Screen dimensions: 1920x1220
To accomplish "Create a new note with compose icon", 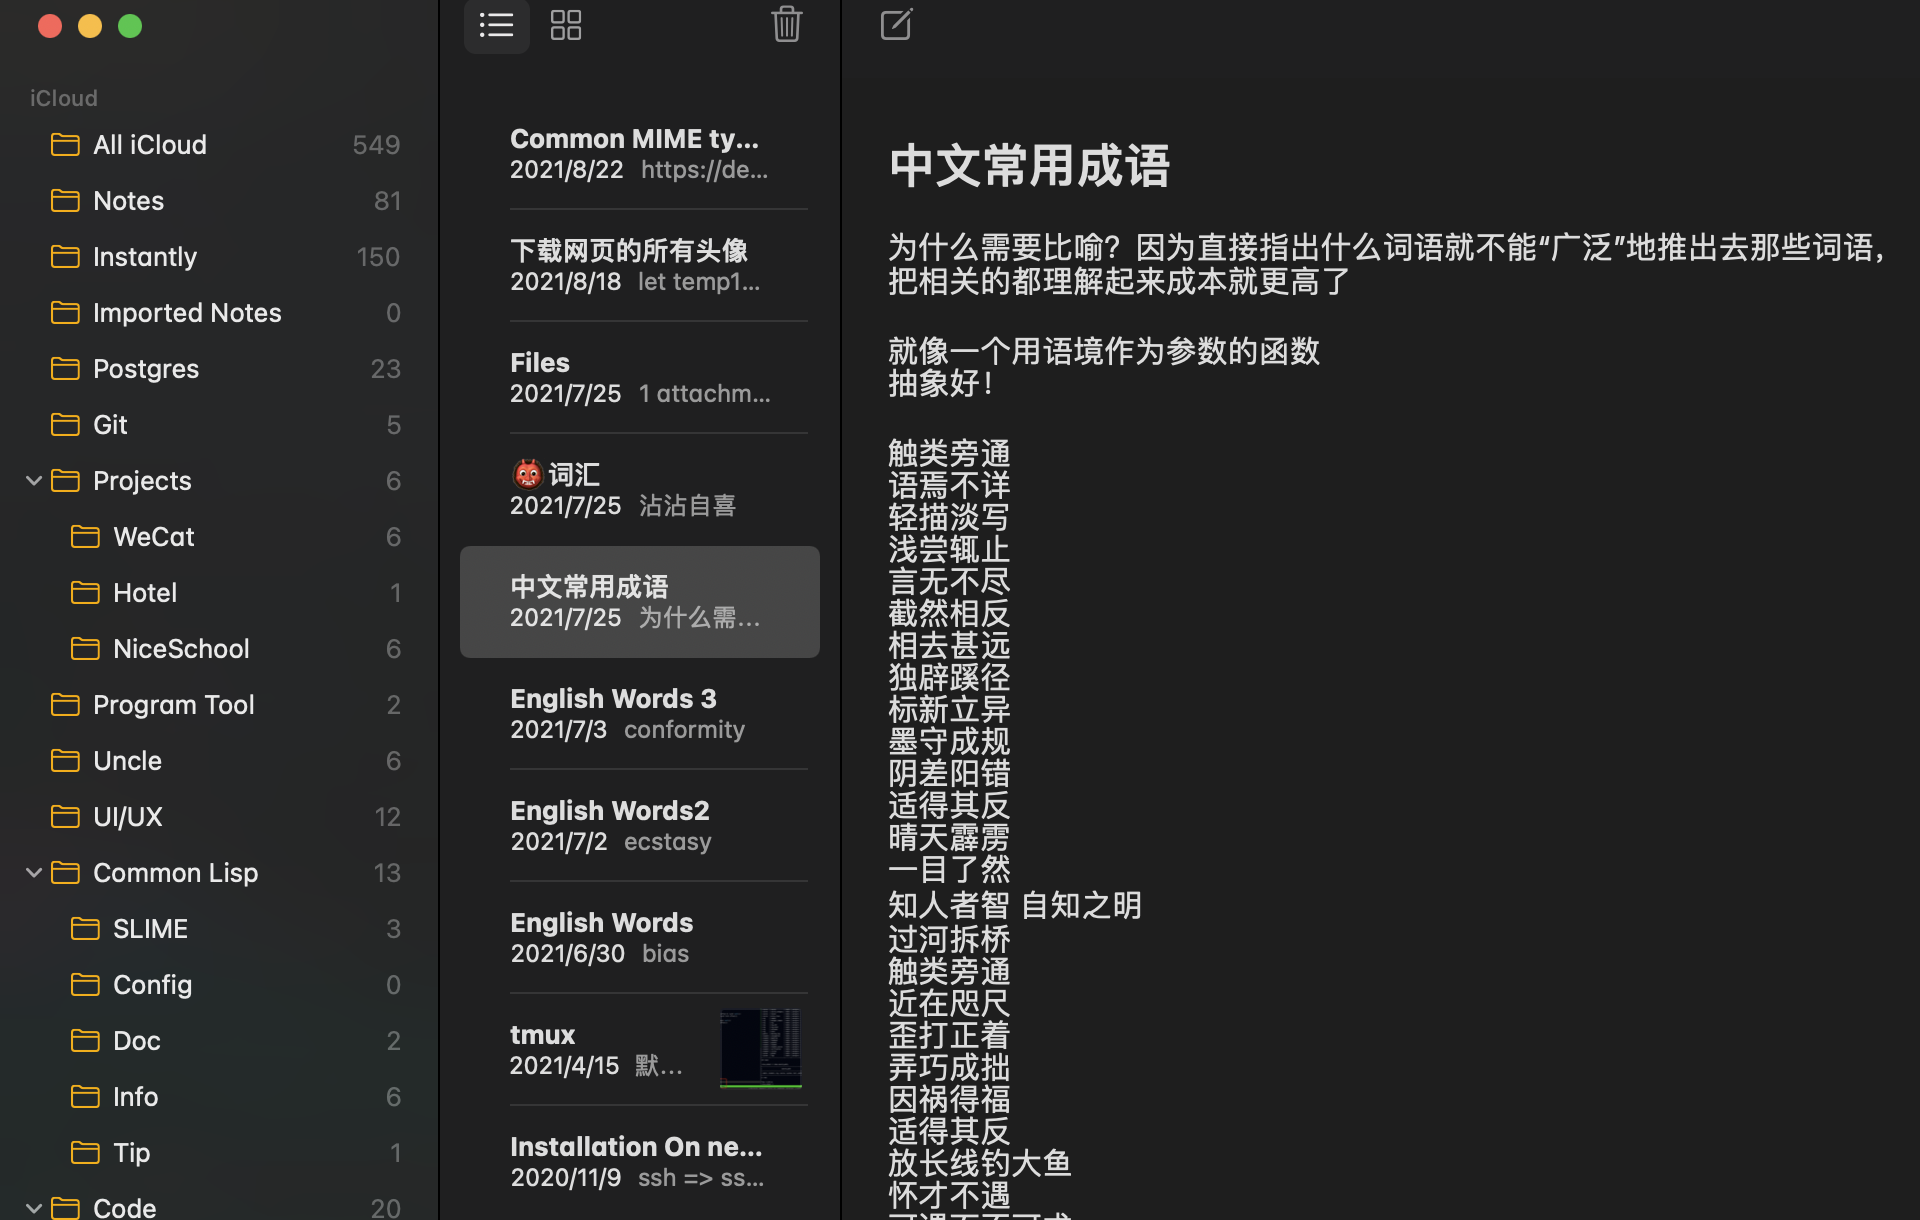I will click(x=895, y=25).
